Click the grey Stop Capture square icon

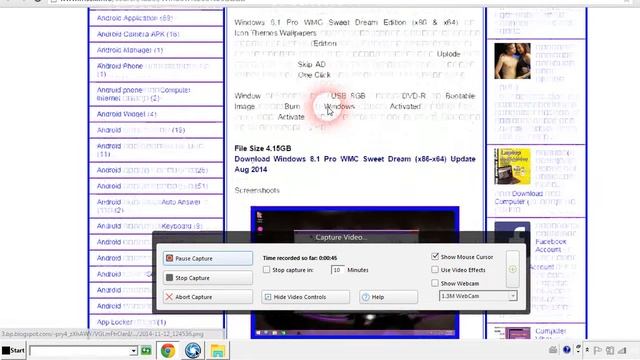point(169,278)
